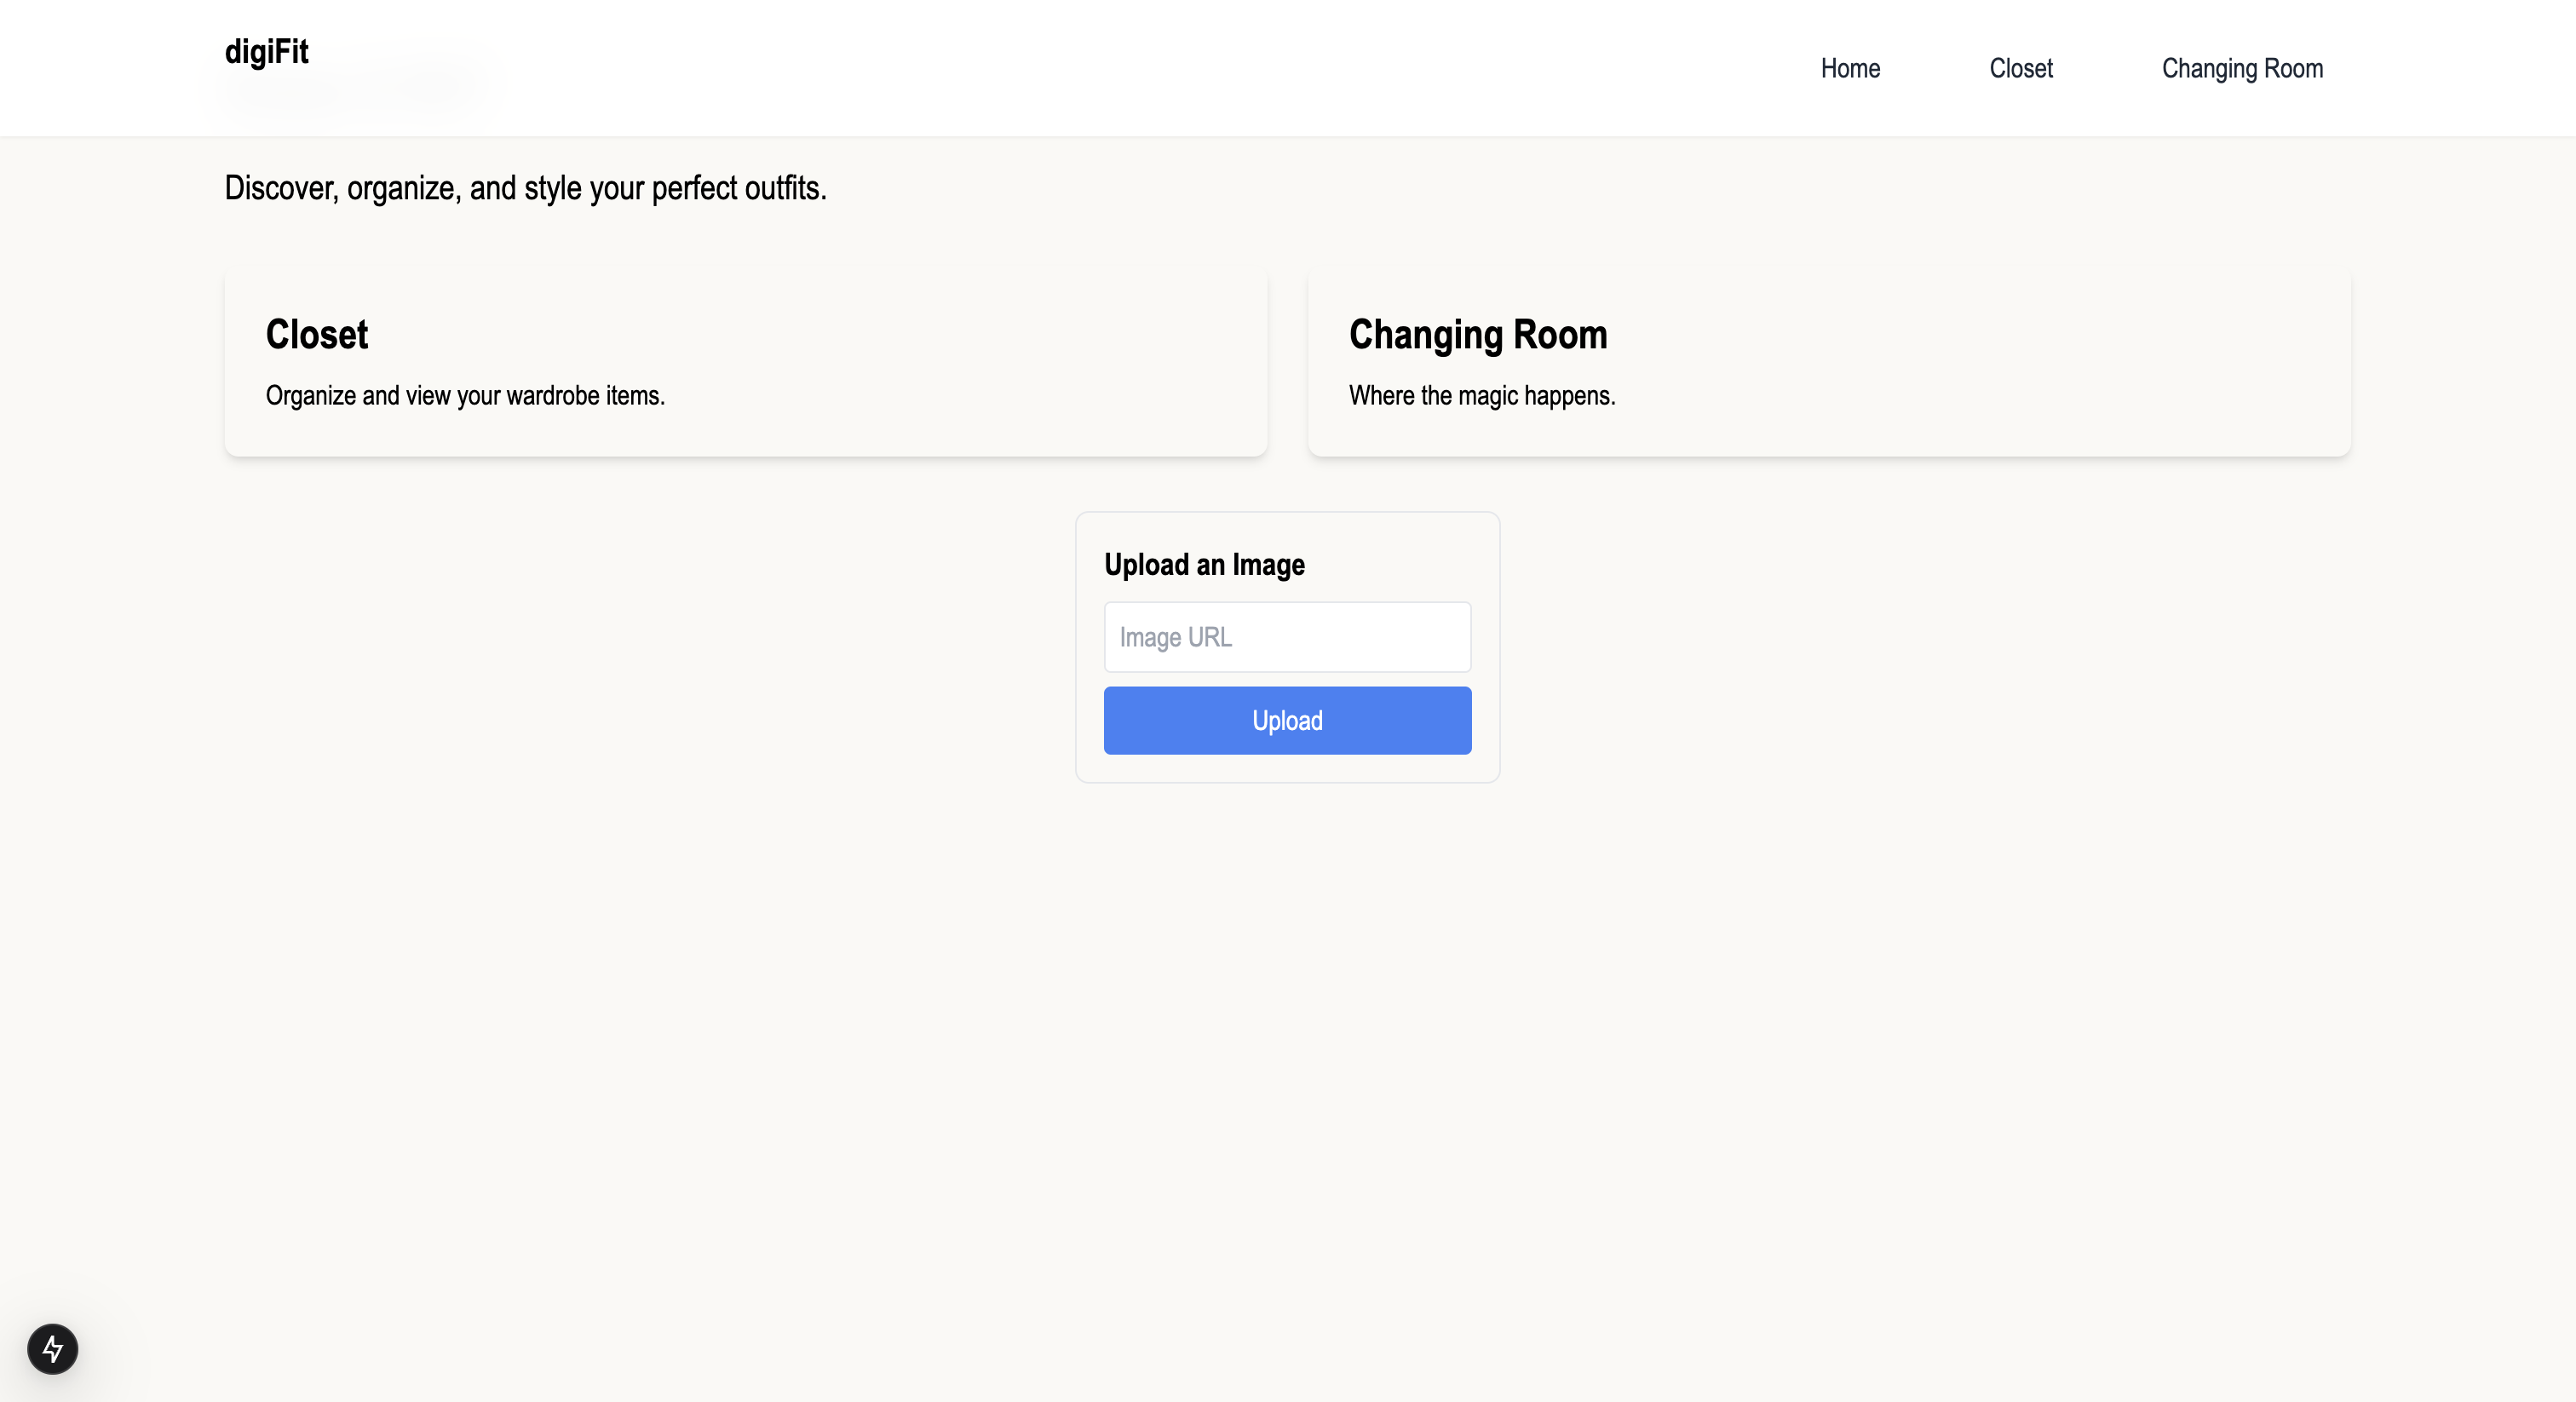Click the Changing Room card heading
The image size is (2576, 1402).
(x=1477, y=334)
